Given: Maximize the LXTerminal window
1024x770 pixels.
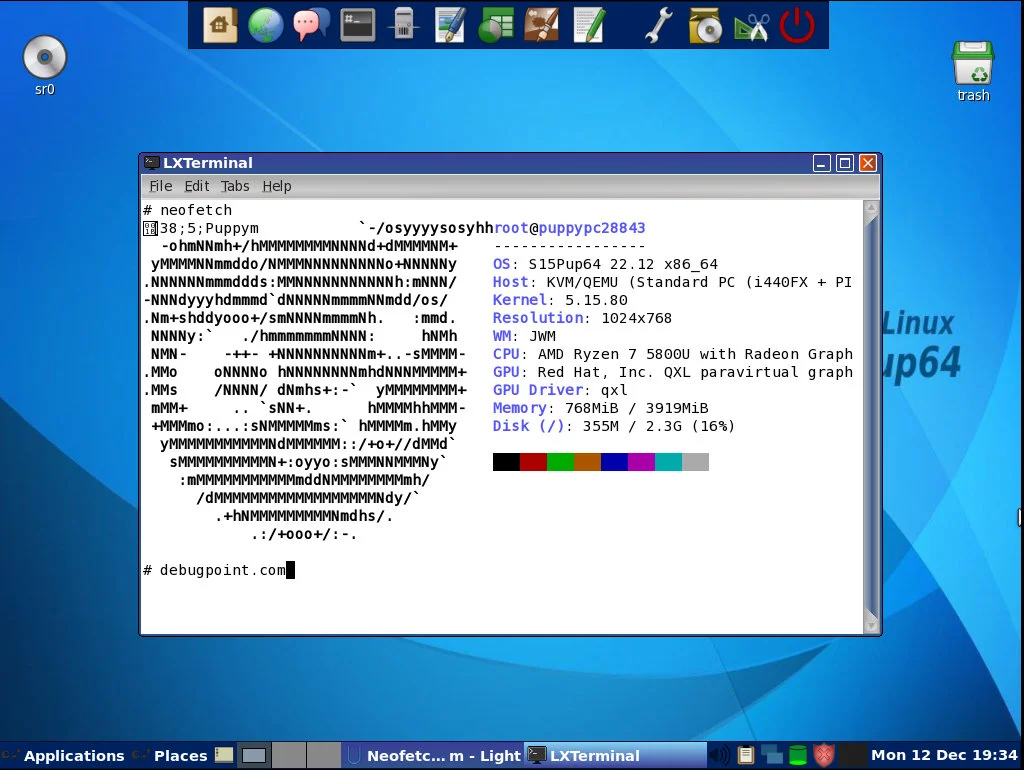Looking at the screenshot, I should 844,163.
